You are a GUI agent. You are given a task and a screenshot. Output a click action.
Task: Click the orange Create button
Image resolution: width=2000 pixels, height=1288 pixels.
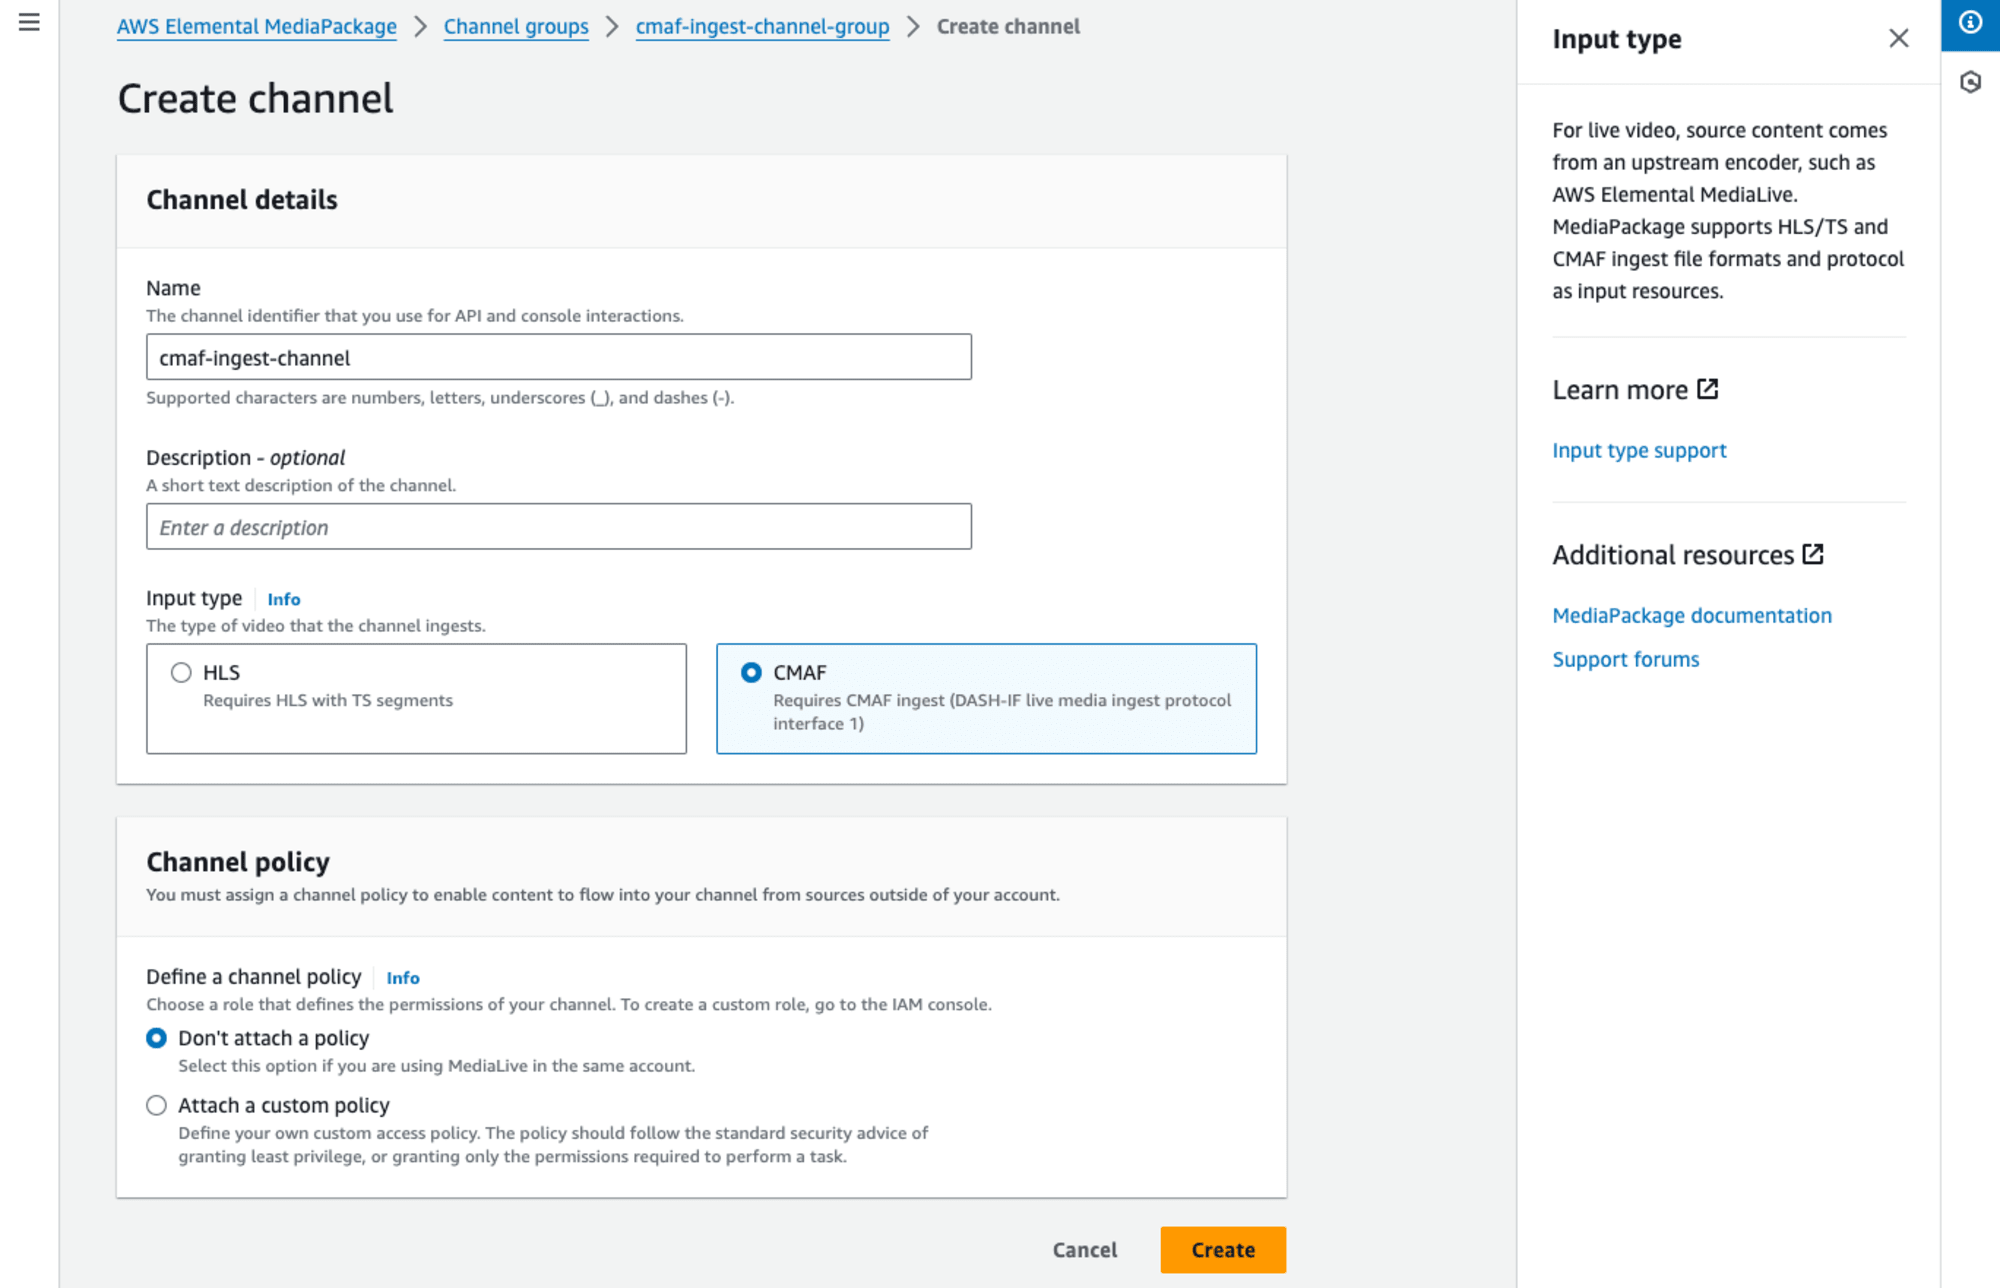1223,1250
